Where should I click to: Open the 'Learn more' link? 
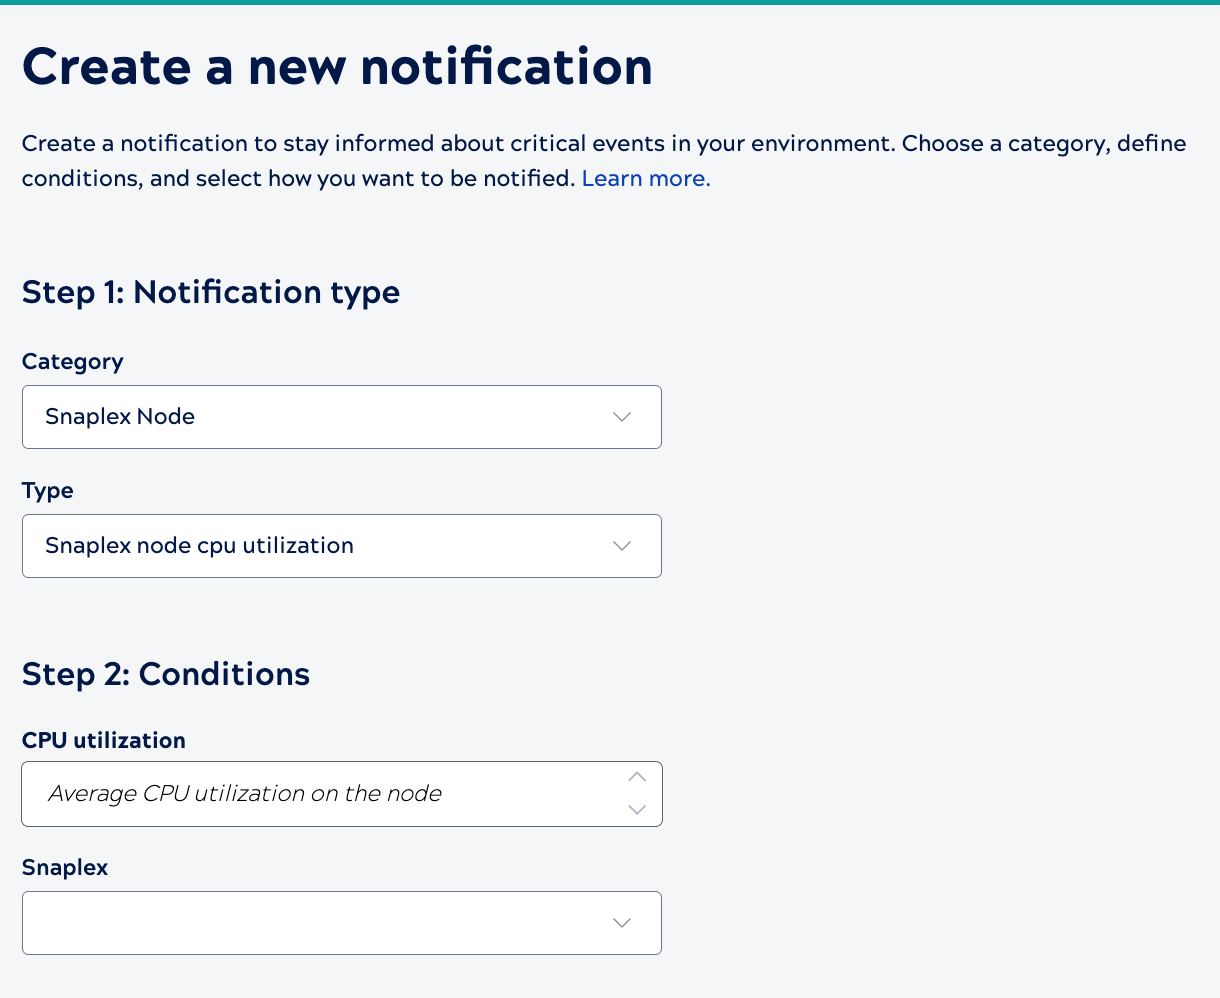[645, 178]
